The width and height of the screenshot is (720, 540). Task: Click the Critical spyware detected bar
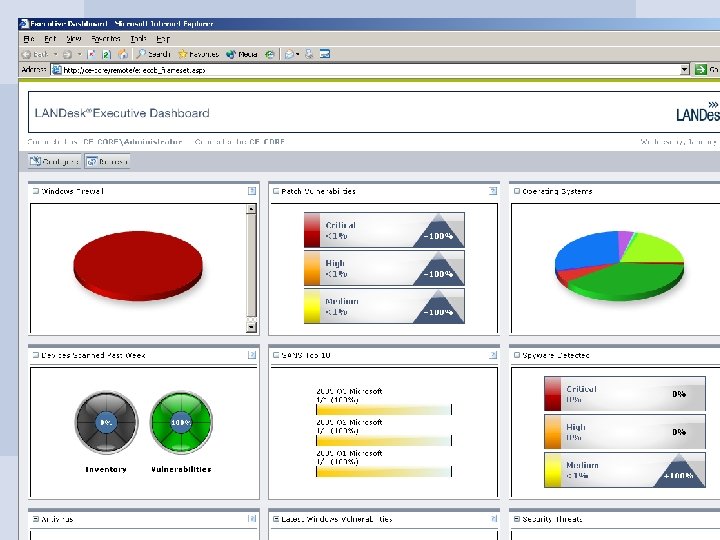tap(625, 394)
